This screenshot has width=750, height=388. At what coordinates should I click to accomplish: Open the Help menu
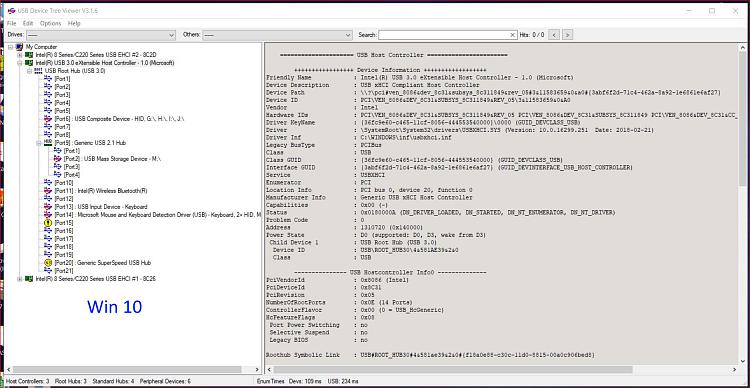(74, 23)
